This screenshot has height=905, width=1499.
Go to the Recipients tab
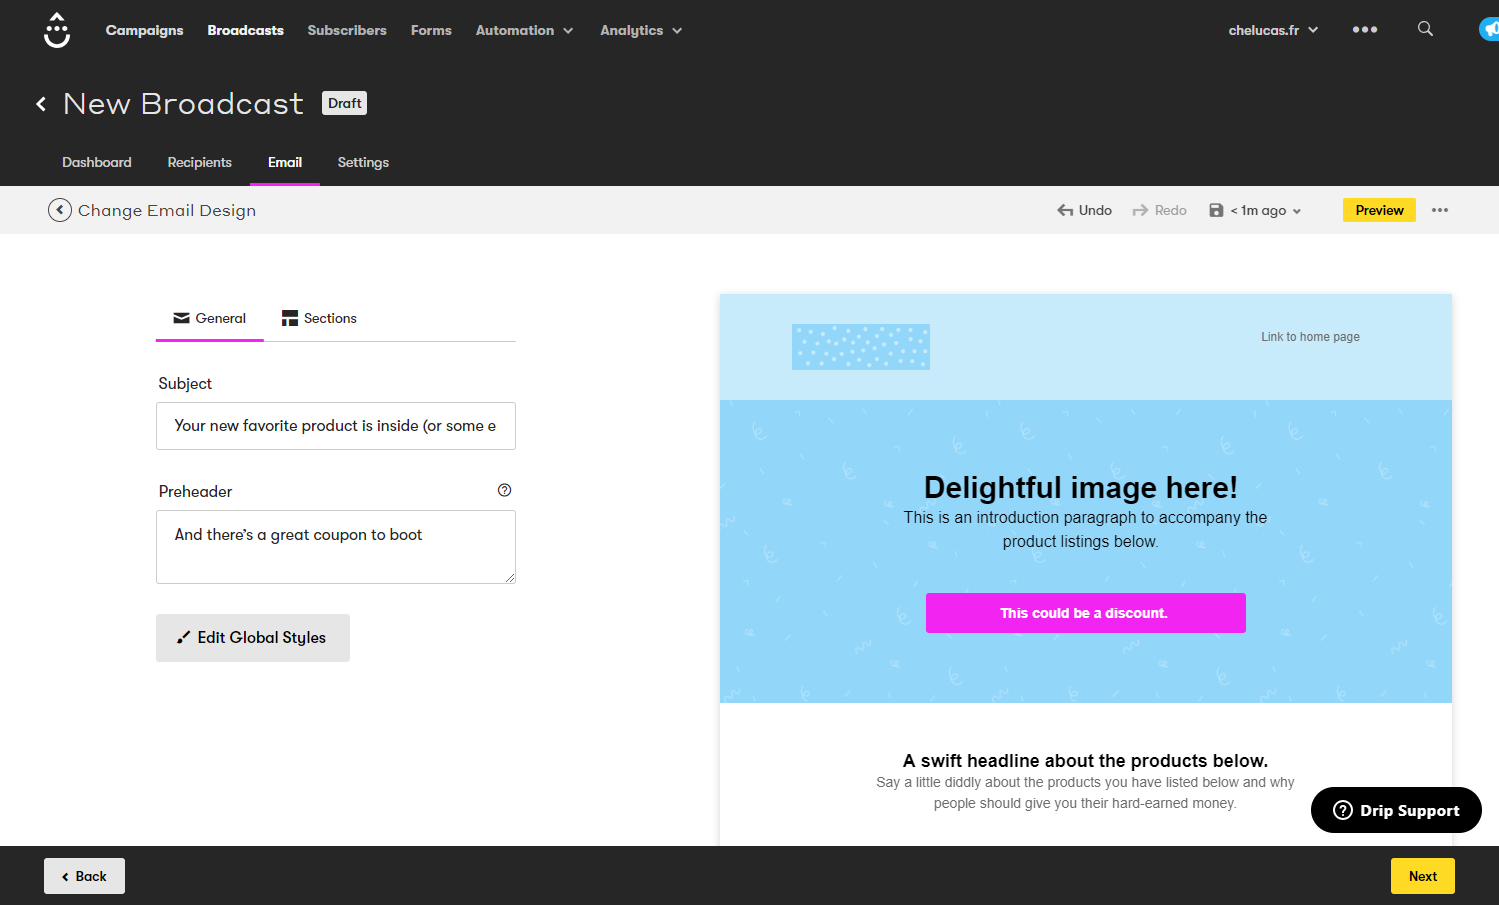199,162
